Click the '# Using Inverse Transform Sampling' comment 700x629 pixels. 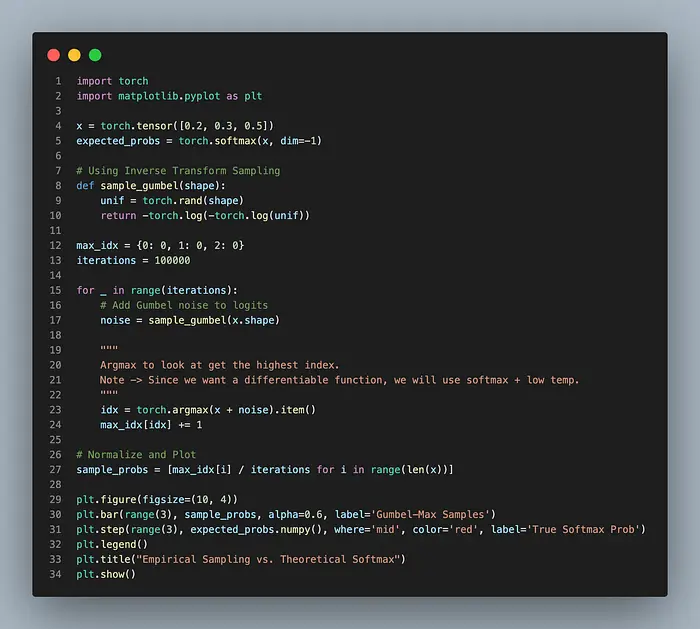(x=178, y=170)
